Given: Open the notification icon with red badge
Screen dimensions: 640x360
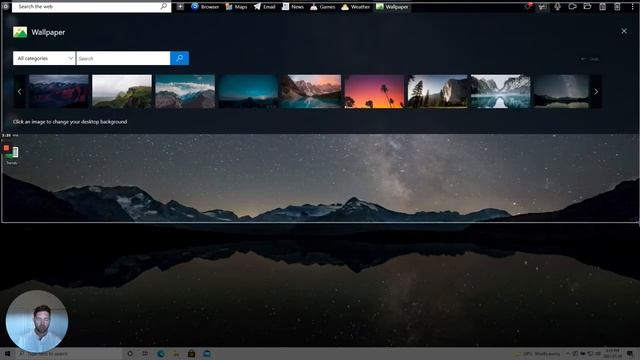Looking at the screenshot, I should tap(528, 7).
